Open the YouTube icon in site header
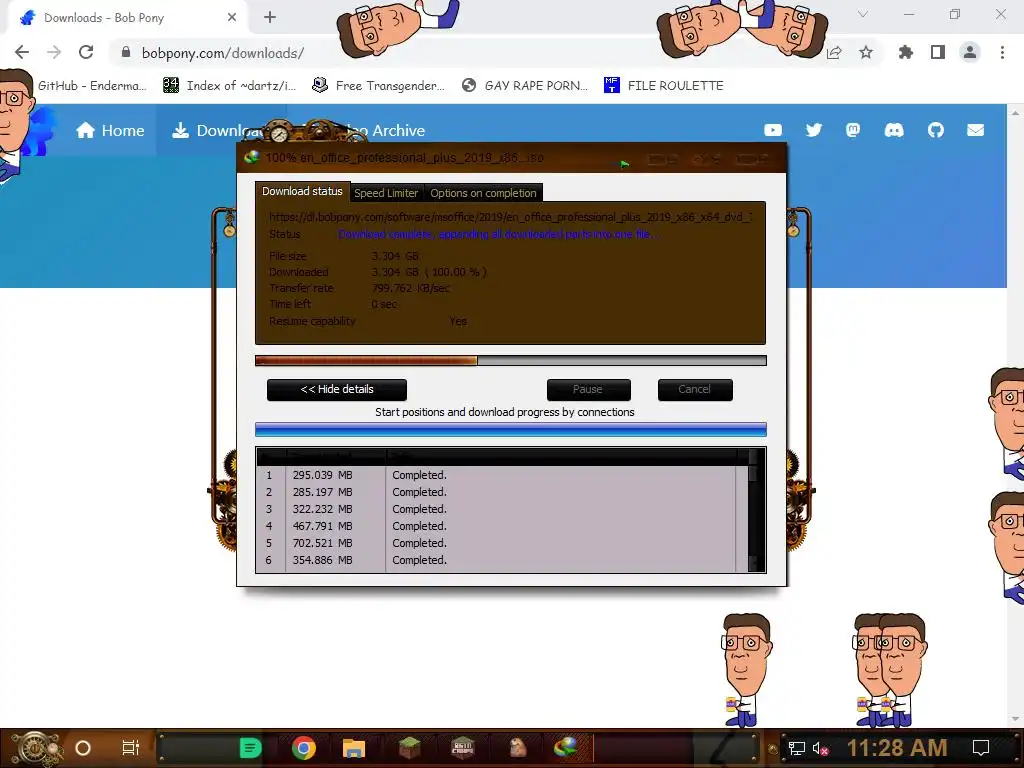This screenshot has height=768, width=1024. tap(773, 130)
